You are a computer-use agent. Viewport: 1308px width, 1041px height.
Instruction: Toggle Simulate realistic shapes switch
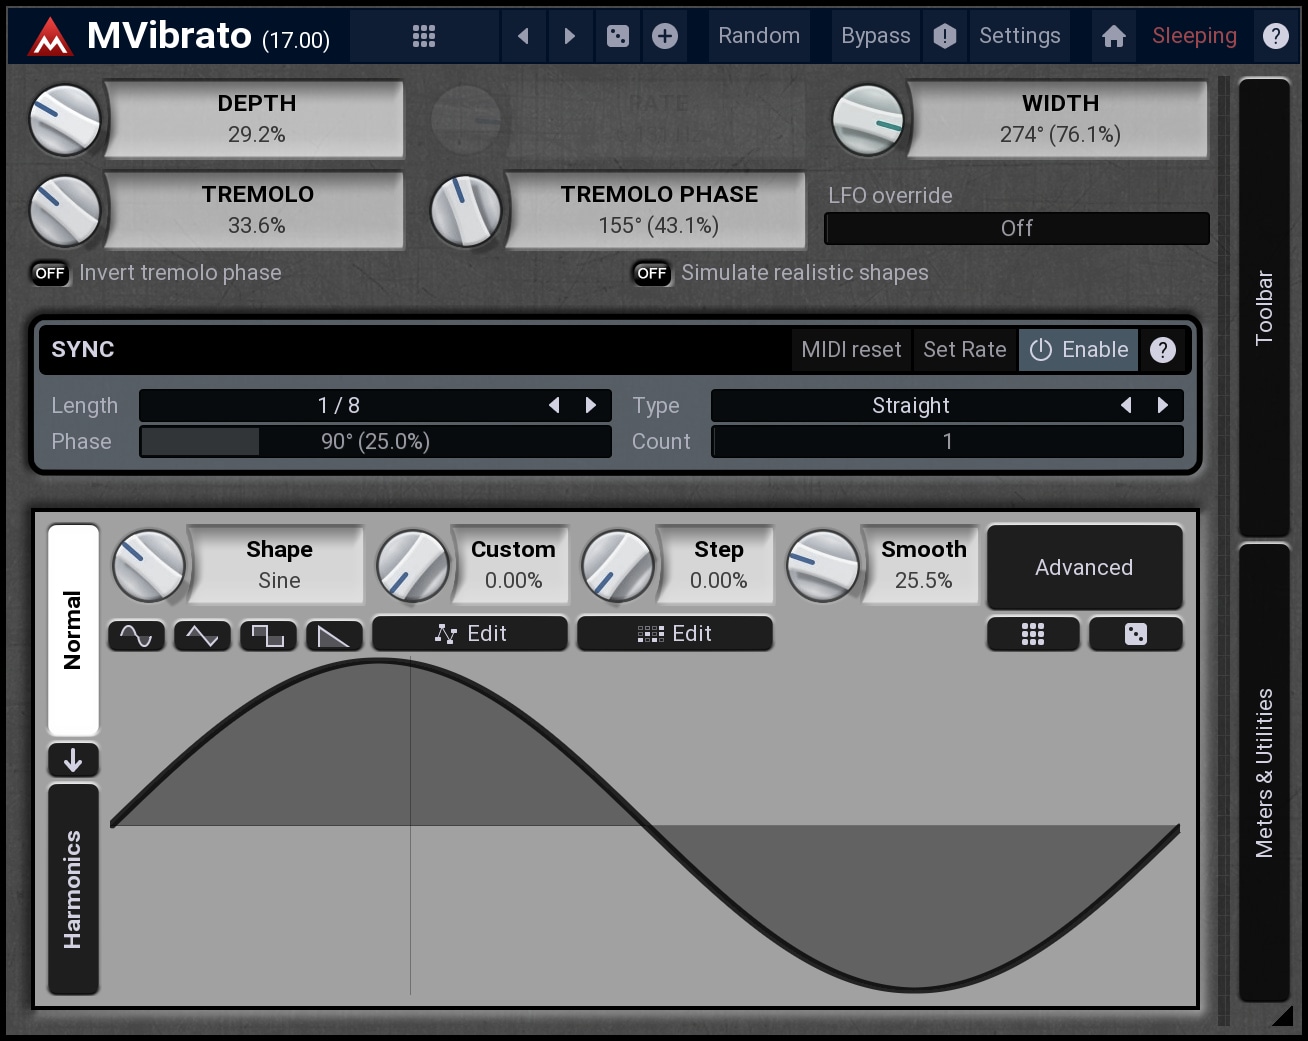click(x=651, y=273)
